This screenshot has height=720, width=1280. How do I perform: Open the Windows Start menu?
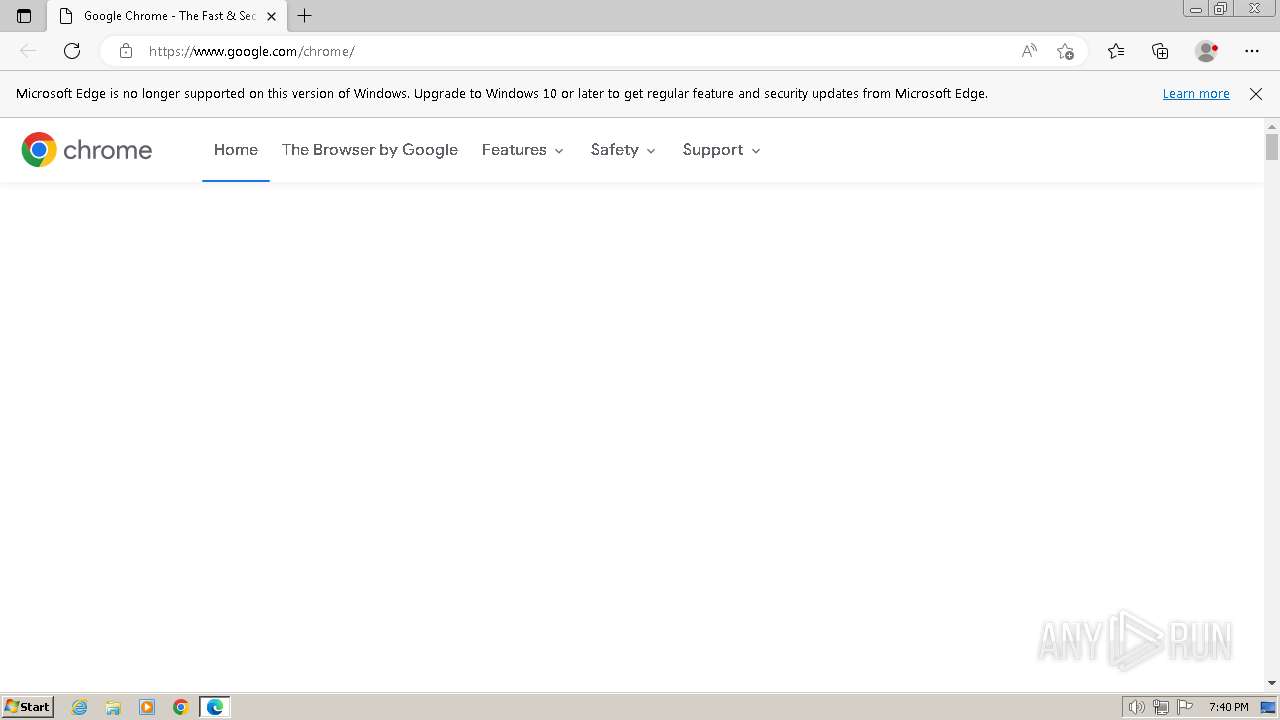27,707
